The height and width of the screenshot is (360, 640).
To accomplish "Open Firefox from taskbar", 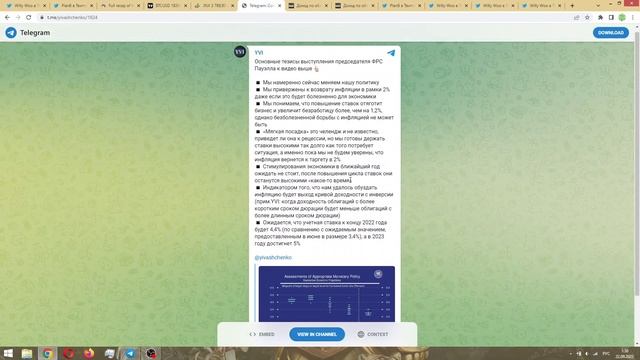I will pos(89,353).
